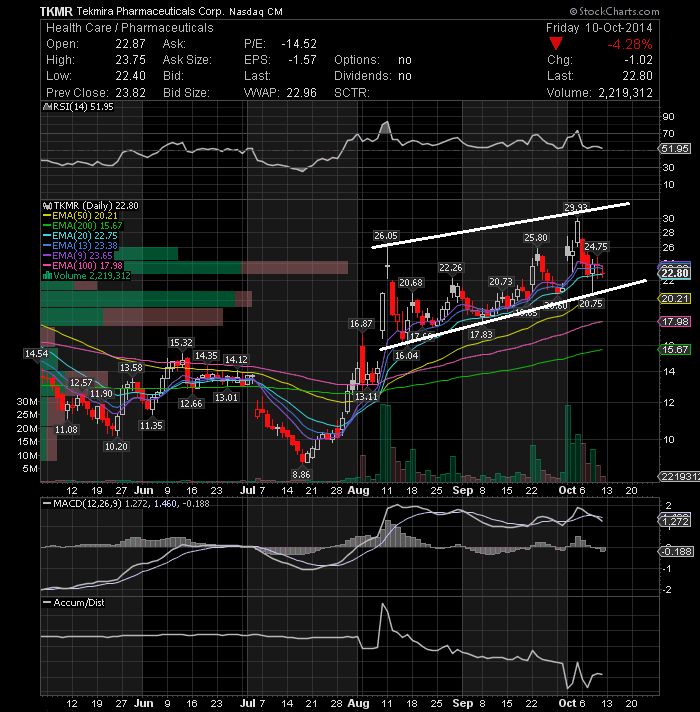Click the SCTR label
Screen dimensions: 700x712
[352, 93]
